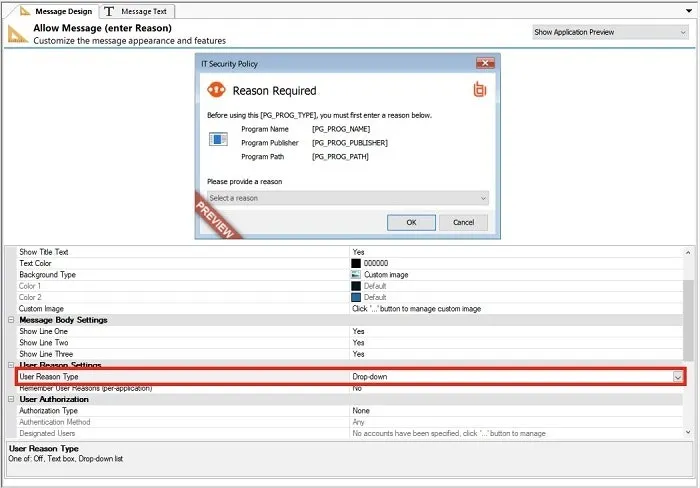Collapse the Message Body Settings section

click(11, 320)
